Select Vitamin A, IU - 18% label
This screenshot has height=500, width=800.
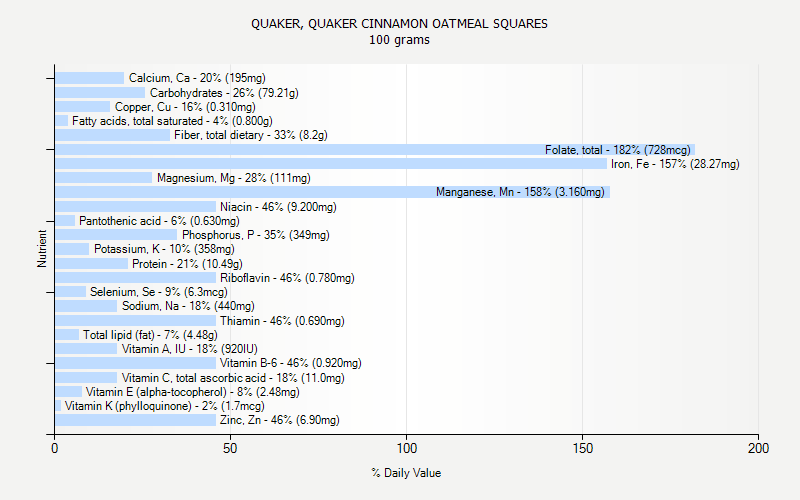coord(189,349)
